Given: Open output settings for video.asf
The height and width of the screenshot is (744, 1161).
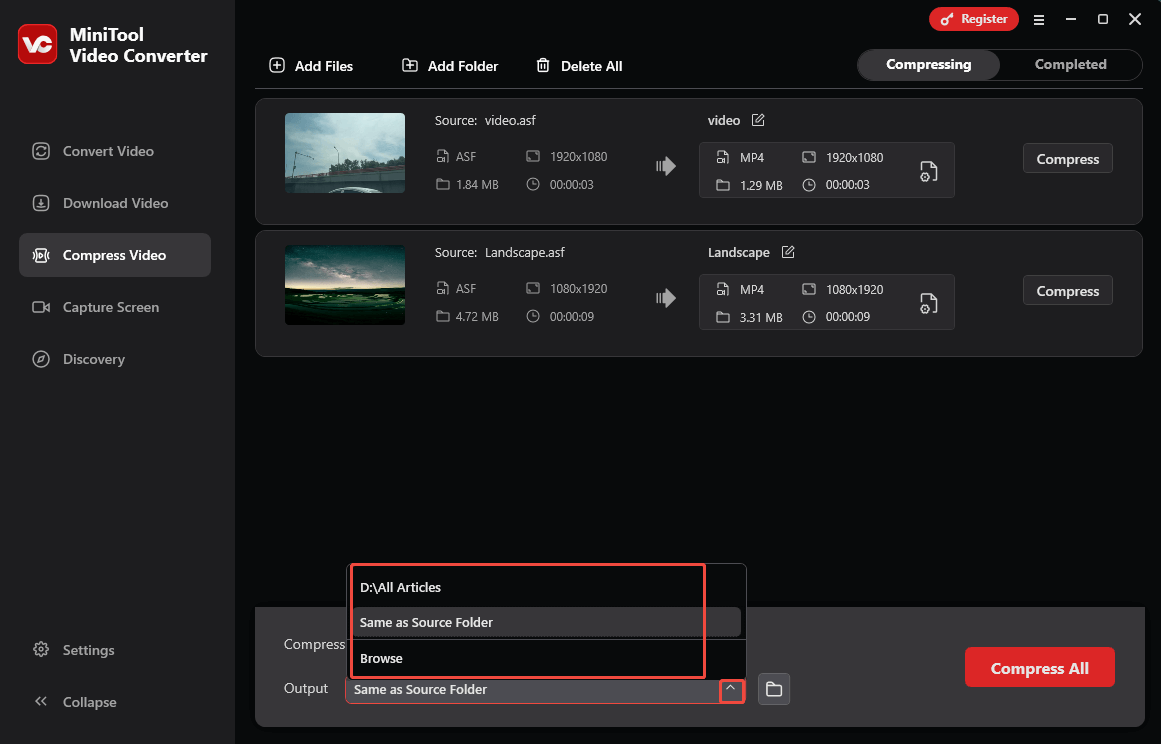Looking at the screenshot, I should (x=928, y=170).
